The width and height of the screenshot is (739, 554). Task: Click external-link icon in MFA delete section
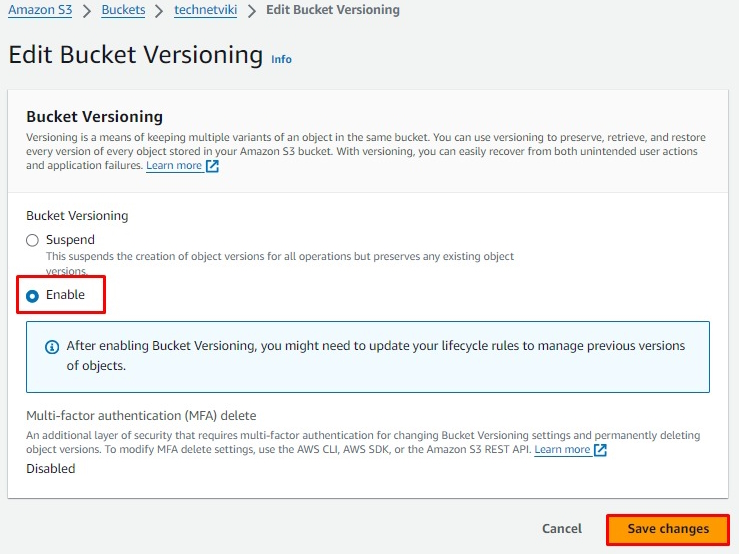600,450
